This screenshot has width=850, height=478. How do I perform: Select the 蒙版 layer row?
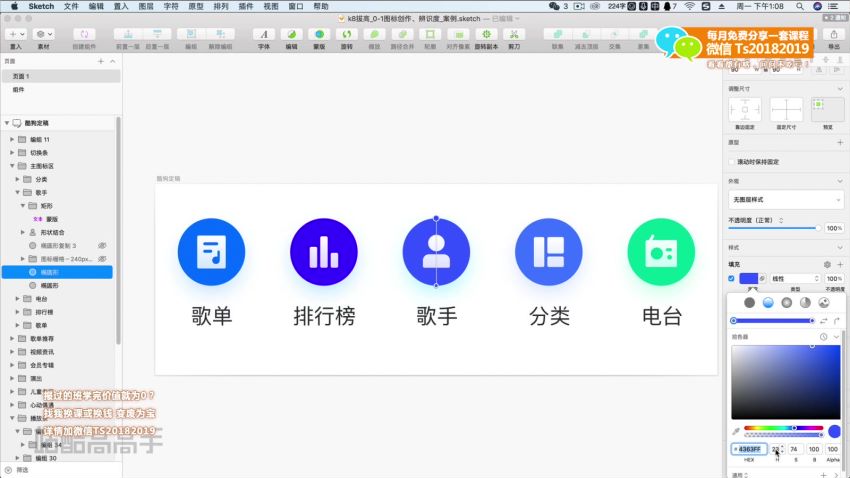point(57,219)
